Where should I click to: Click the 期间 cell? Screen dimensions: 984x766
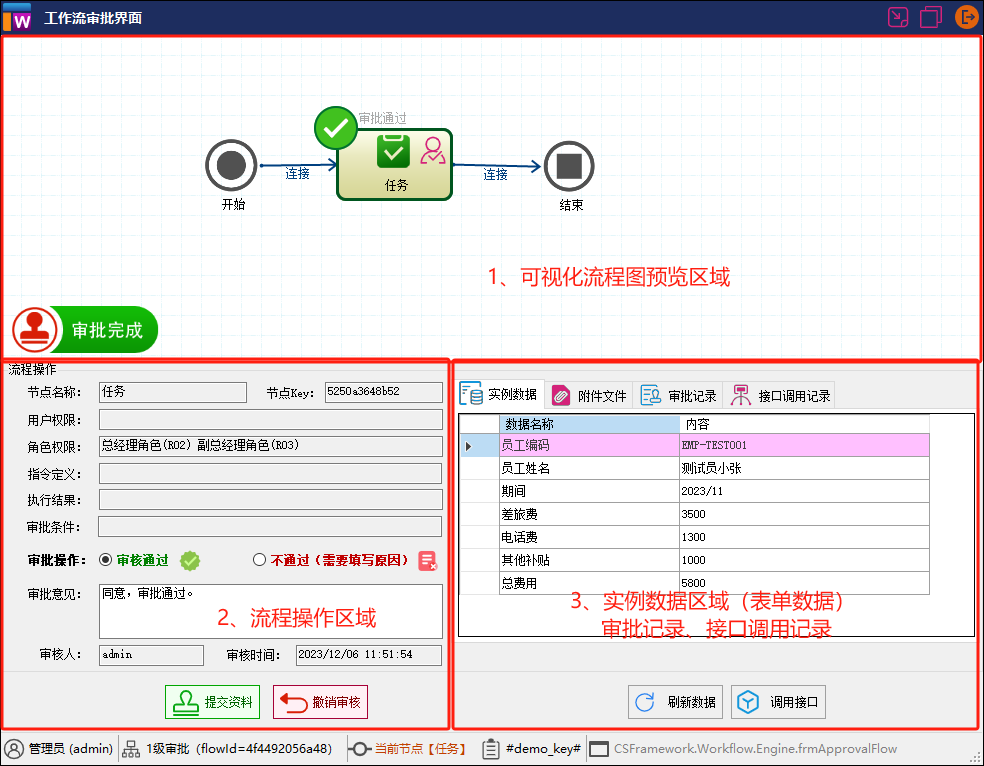point(589,491)
